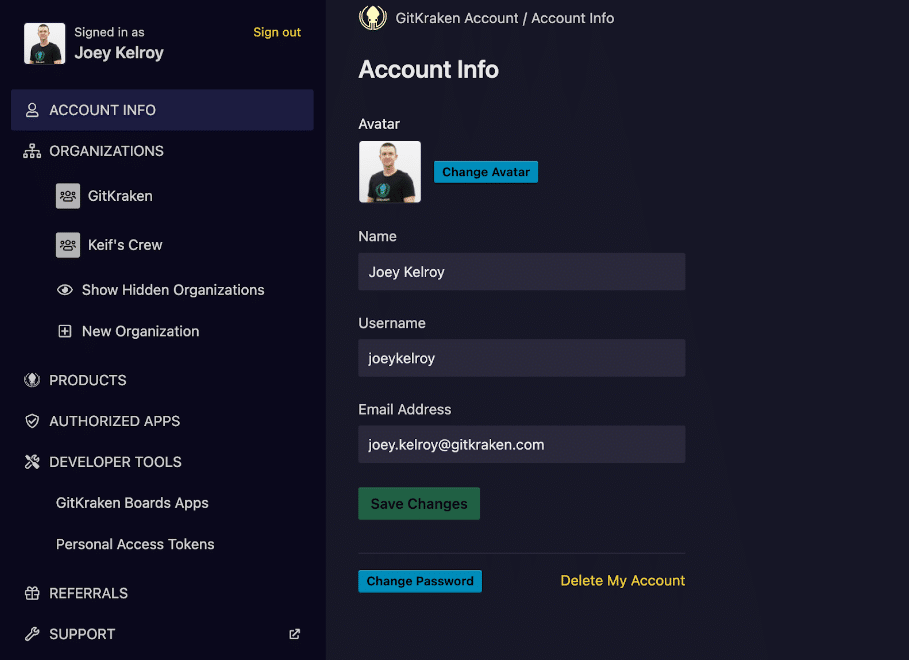
Task: Click the GitKraken logo in the breadcrumb
Action: point(373,17)
